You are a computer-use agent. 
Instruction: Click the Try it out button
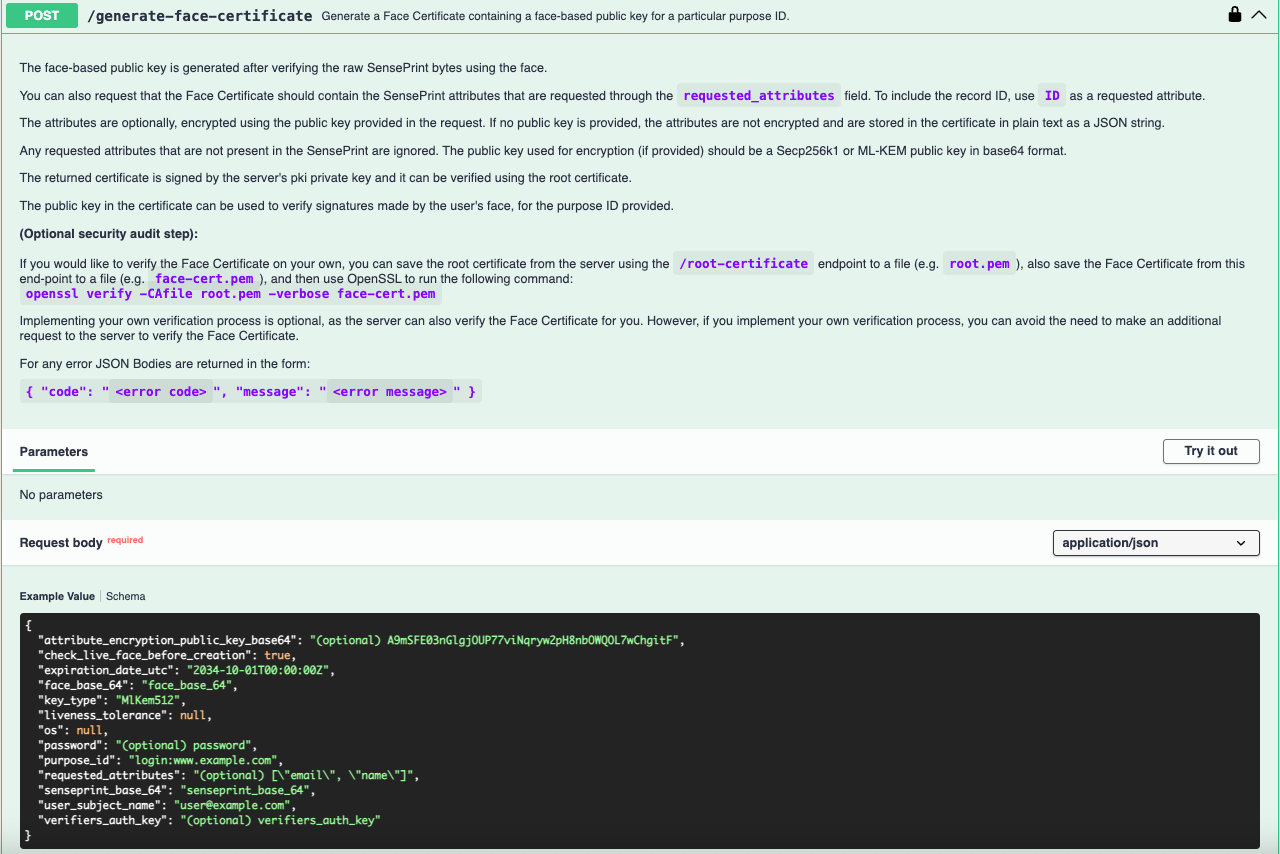[1211, 451]
